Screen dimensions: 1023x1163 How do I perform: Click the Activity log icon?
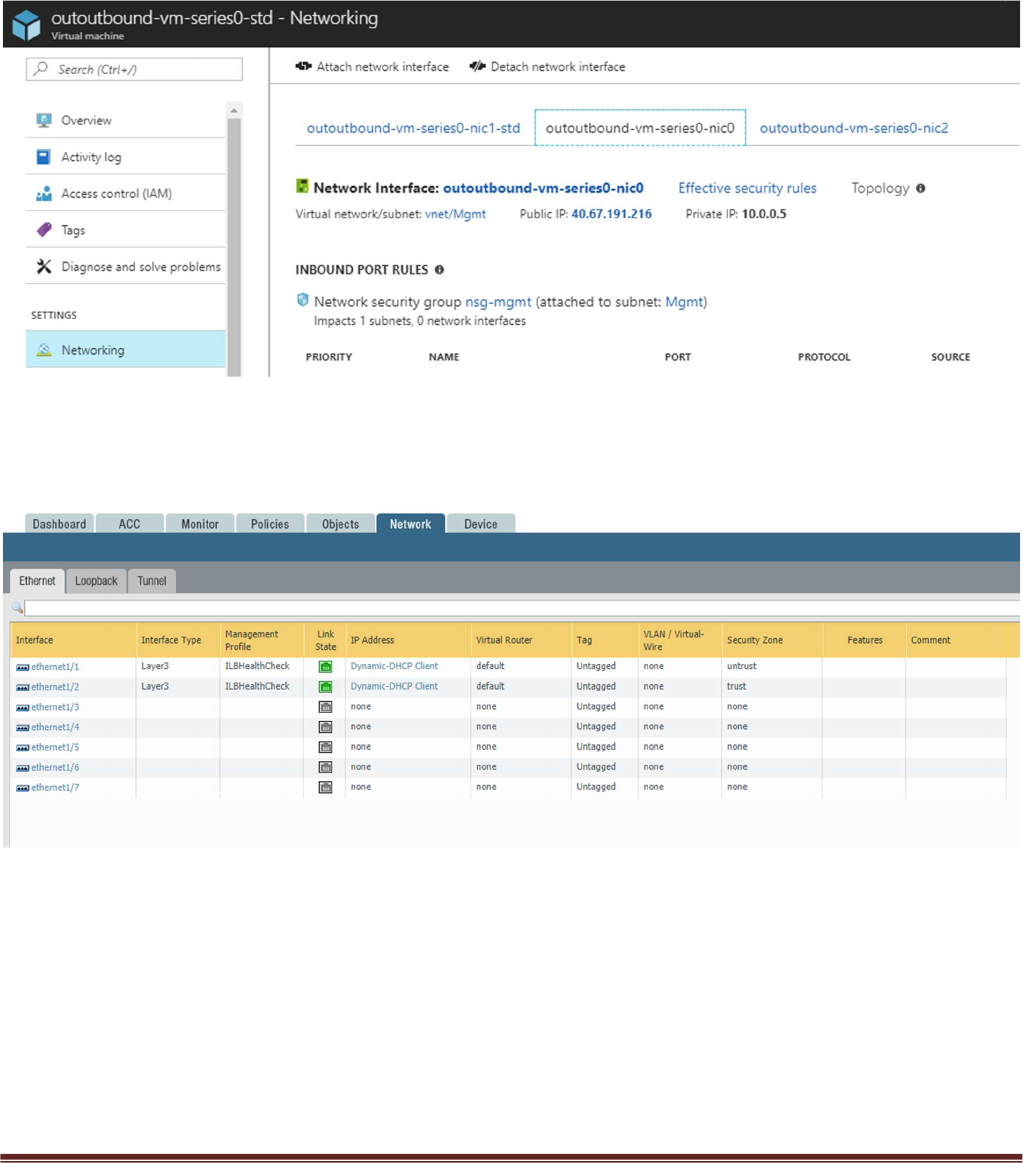pyautogui.click(x=44, y=157)
